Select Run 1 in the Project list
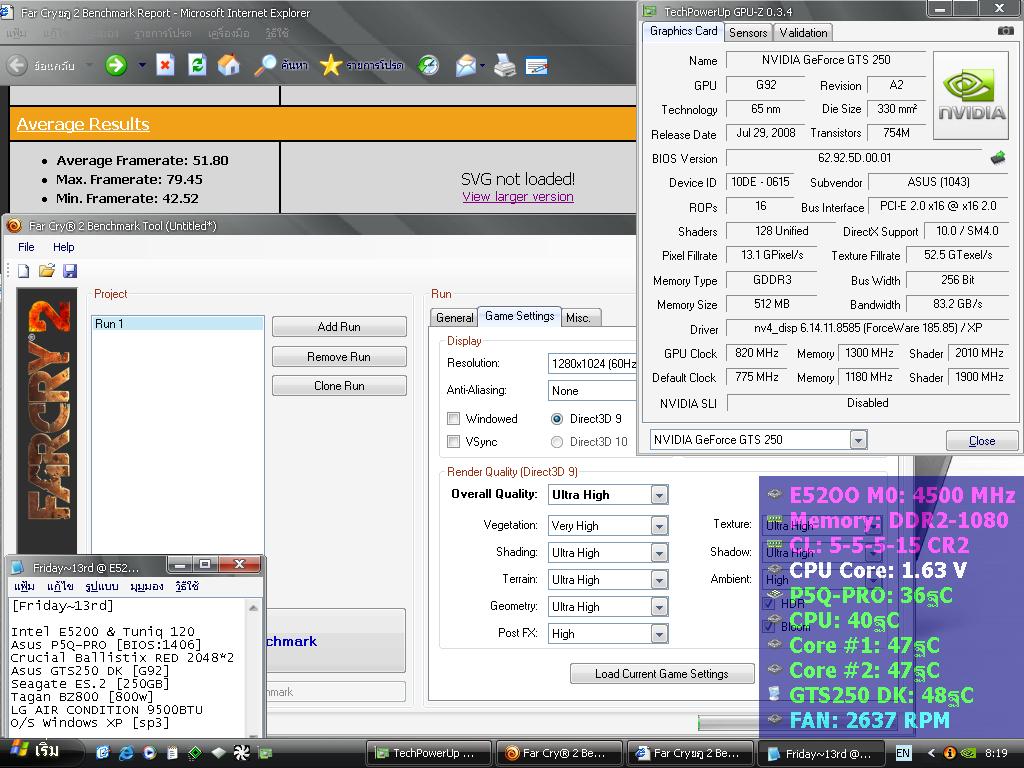 coord(178,323)
